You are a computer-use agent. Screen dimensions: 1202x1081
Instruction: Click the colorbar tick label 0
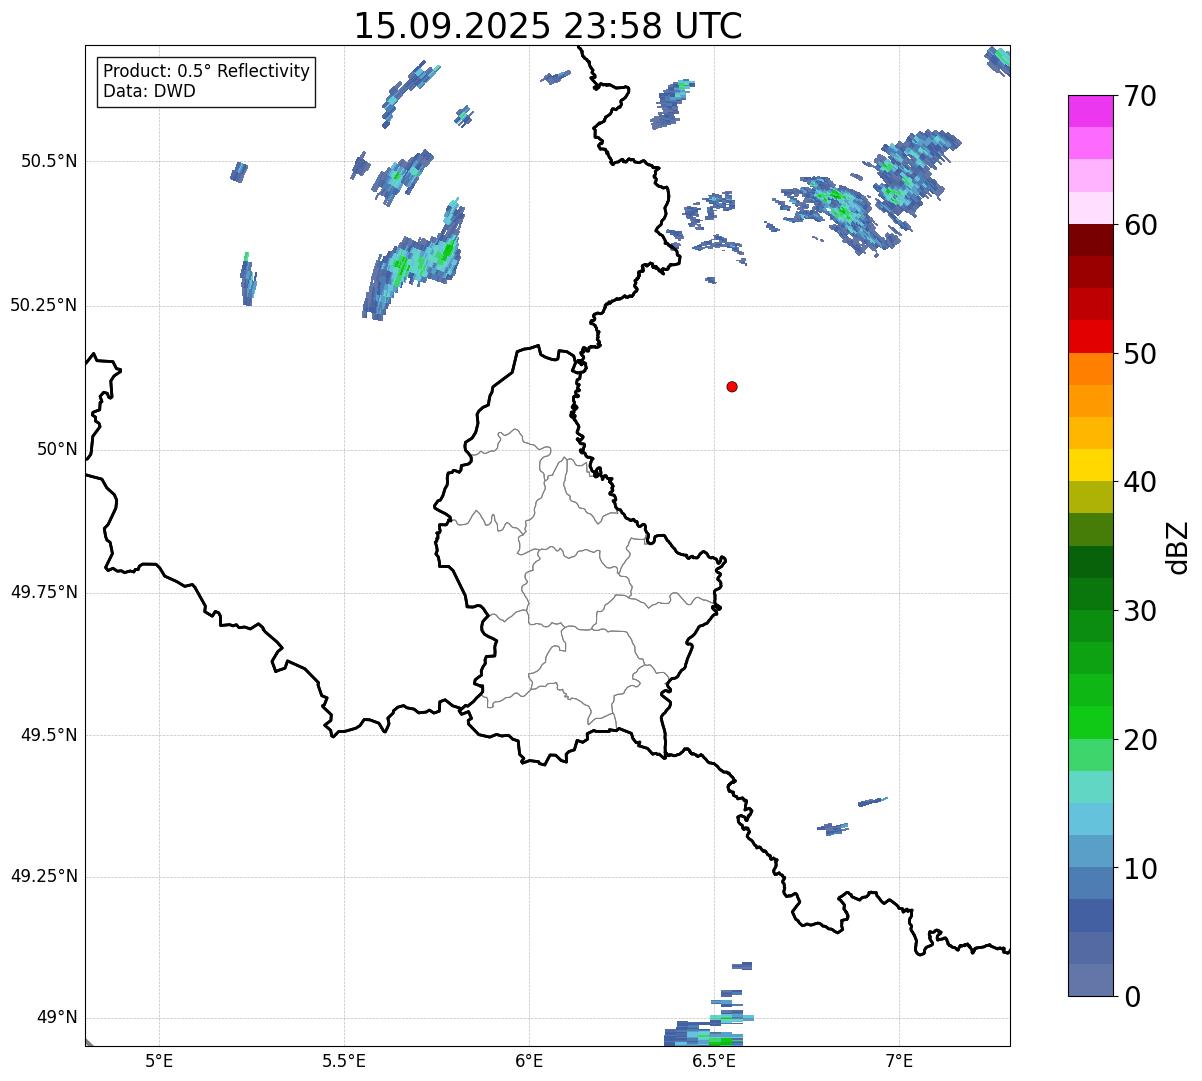tap(1133, 997)
